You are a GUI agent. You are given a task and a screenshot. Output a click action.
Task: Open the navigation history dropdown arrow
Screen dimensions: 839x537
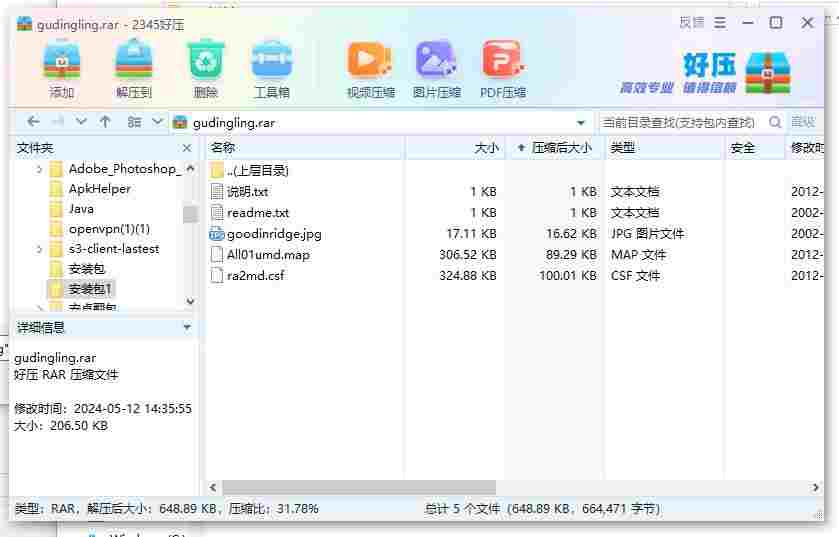click(81, 122)
